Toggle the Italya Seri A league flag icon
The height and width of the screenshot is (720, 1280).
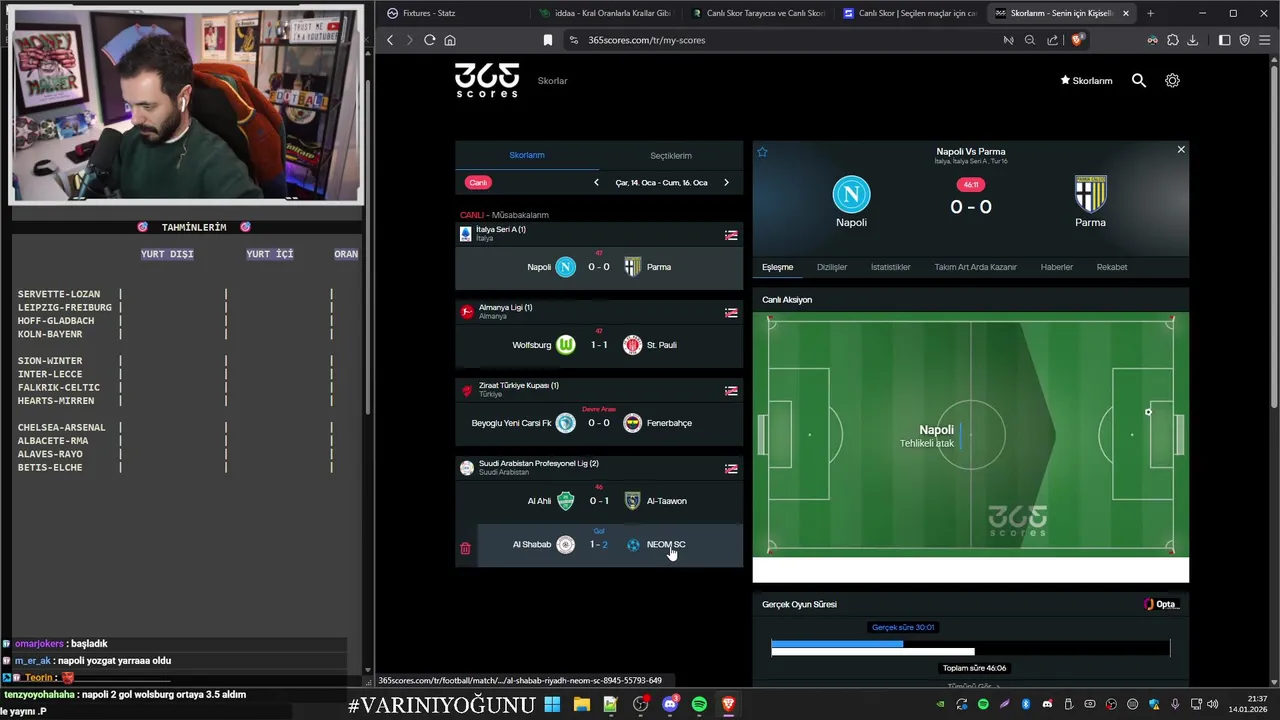[x=731, y=235]
